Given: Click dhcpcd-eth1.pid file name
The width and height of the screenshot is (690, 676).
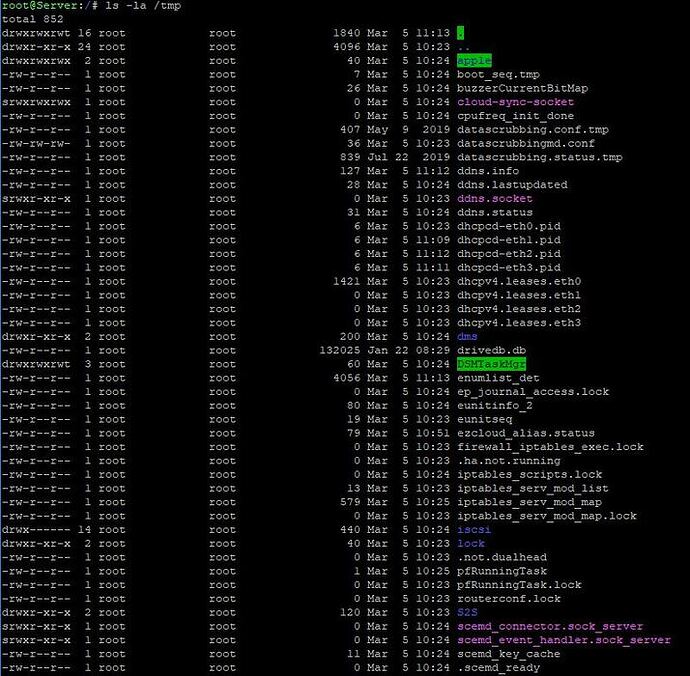Looking at the screenshot, I should pos(509,240).
